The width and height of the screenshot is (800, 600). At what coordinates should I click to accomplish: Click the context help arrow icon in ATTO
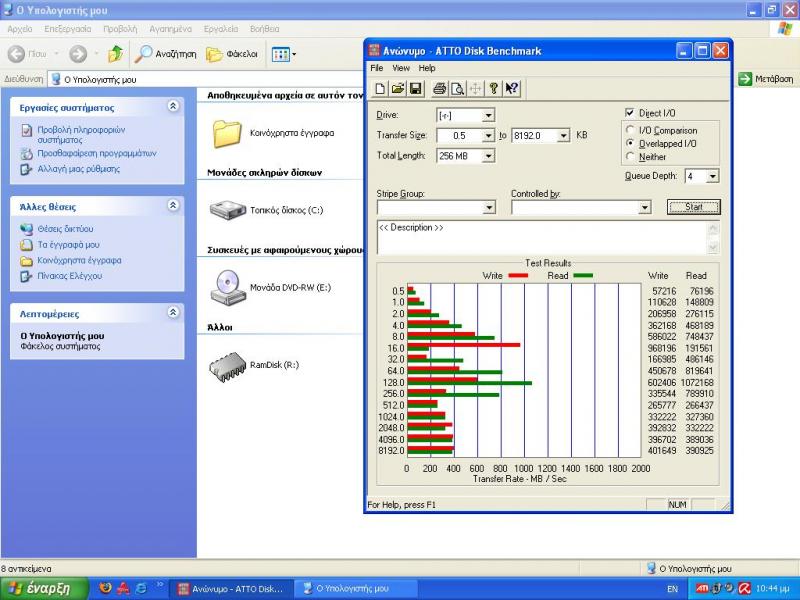click(512, 89)
